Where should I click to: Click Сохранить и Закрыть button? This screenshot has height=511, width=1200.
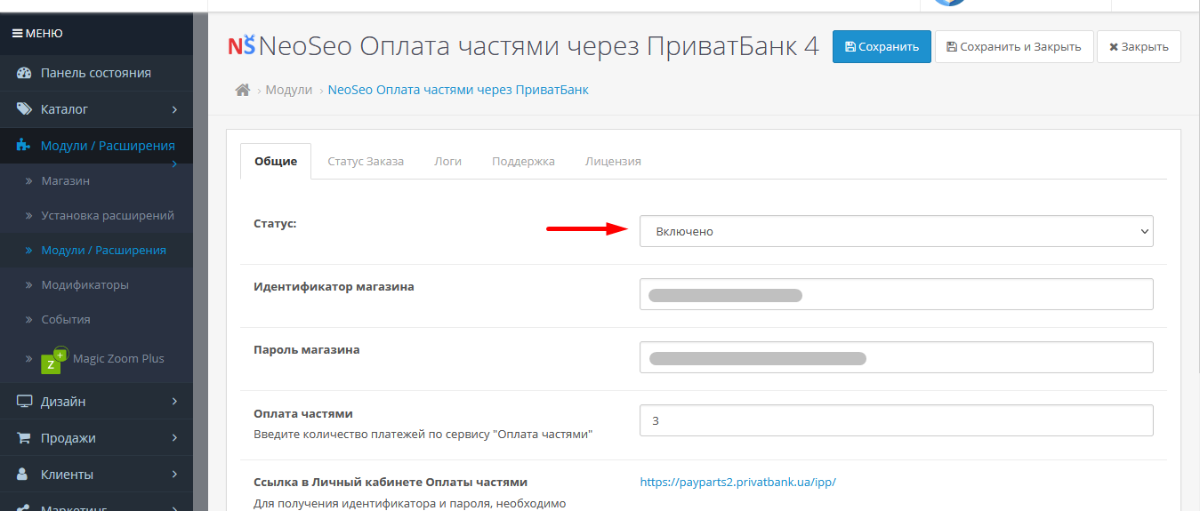click(1013, 47)
